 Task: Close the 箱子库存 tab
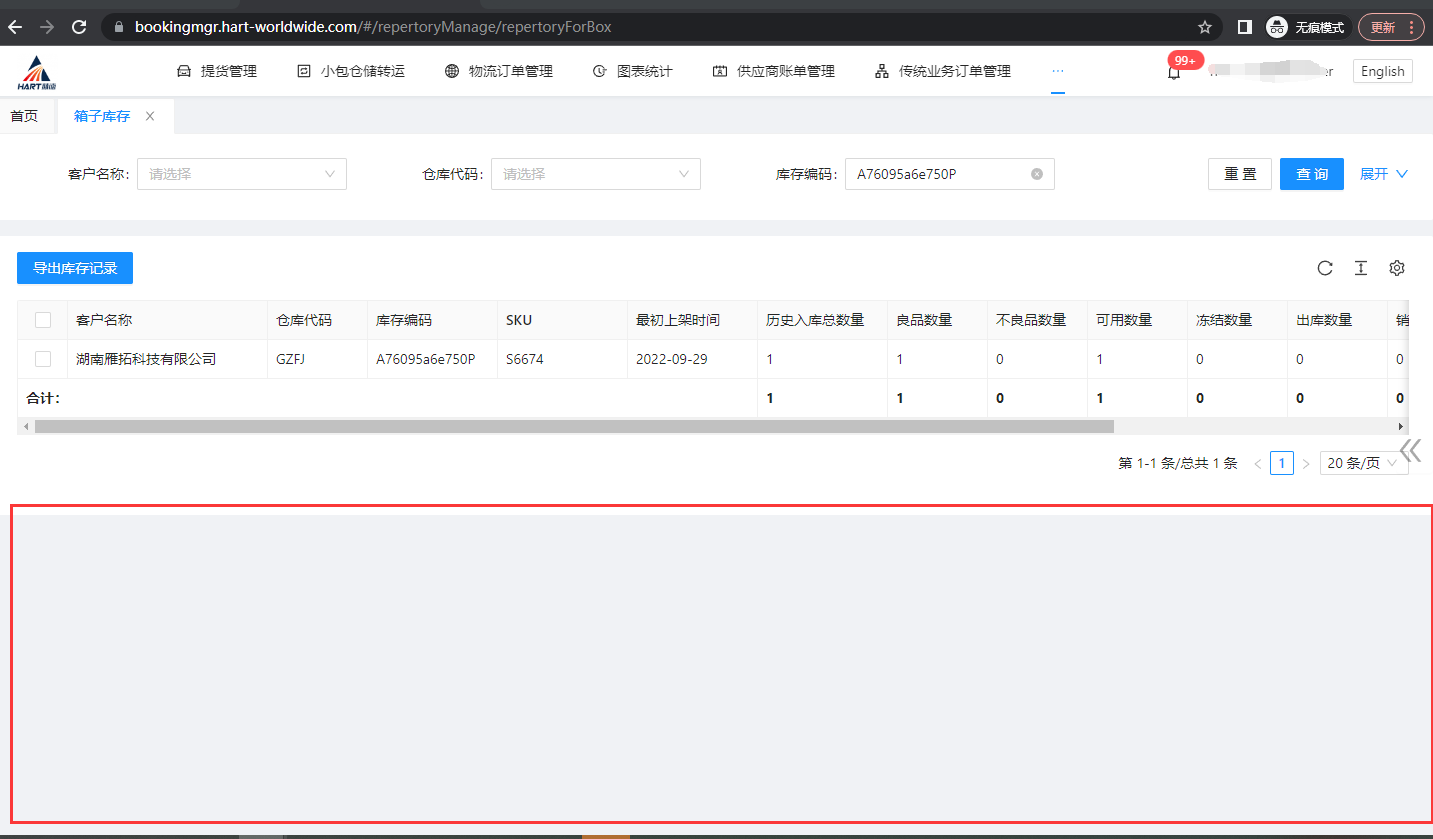[x=150, y=116]
